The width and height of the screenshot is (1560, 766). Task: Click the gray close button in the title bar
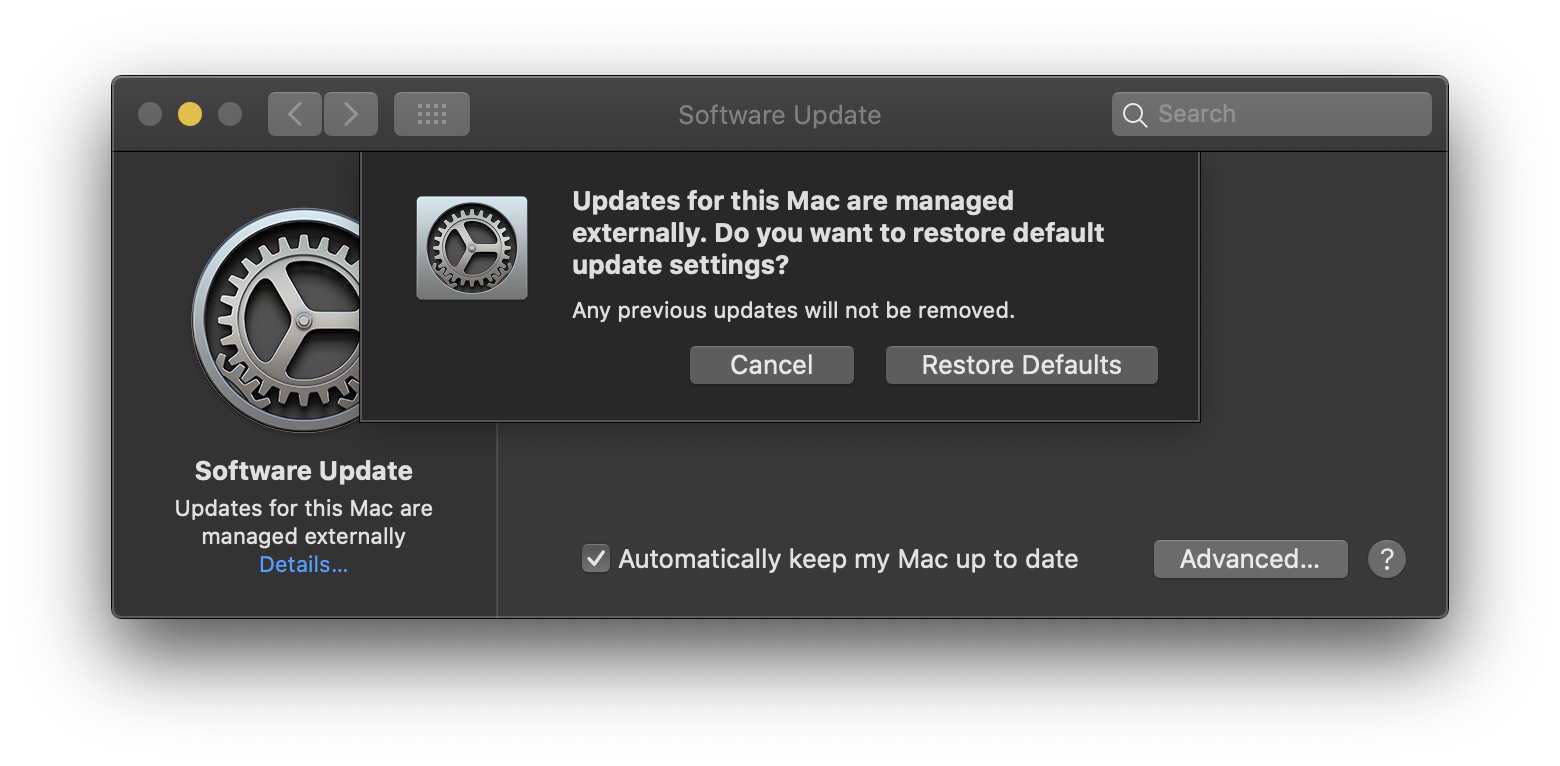150,114
